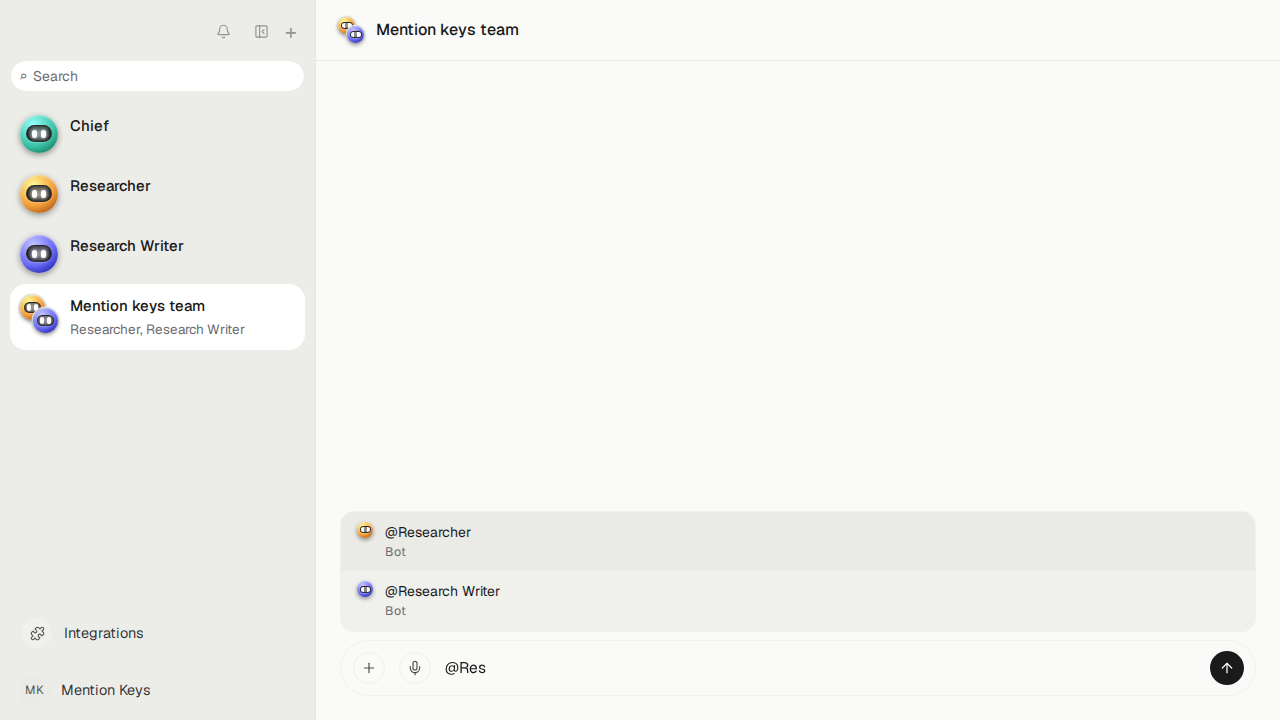The height and width of the screenshot is (720, 1280).
Task: Focus the Search field in sidebar
Action: 157,76
